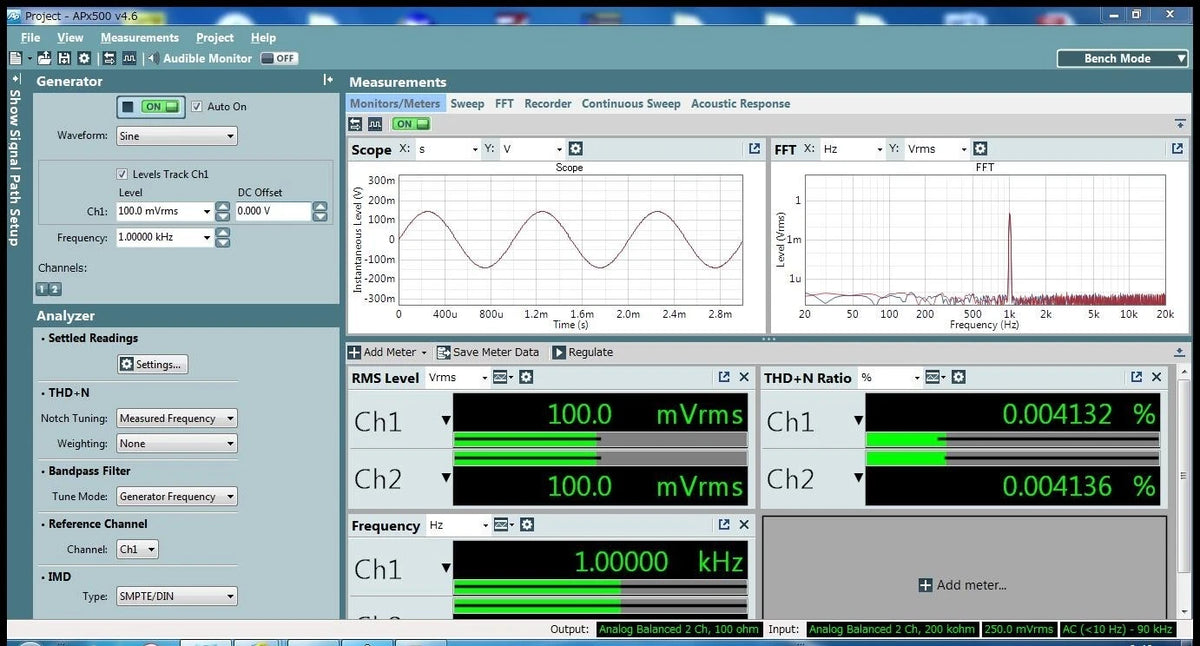Open the Waveform dropdown showing Sine

coord(176,135)
